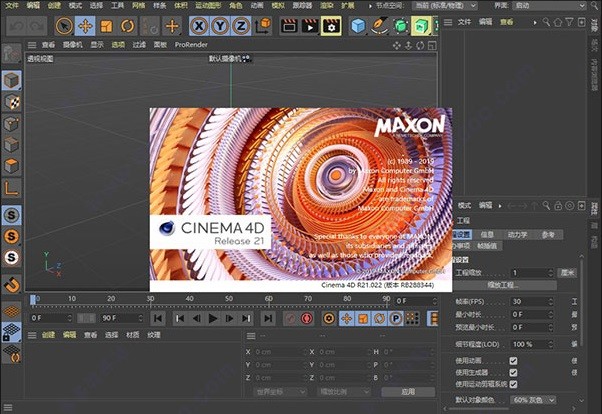The height and width of the screenshot is (414, 602).
Task: Click the plus-shaped tool icon in top toolbar
Action: click(x=172, y=26)
